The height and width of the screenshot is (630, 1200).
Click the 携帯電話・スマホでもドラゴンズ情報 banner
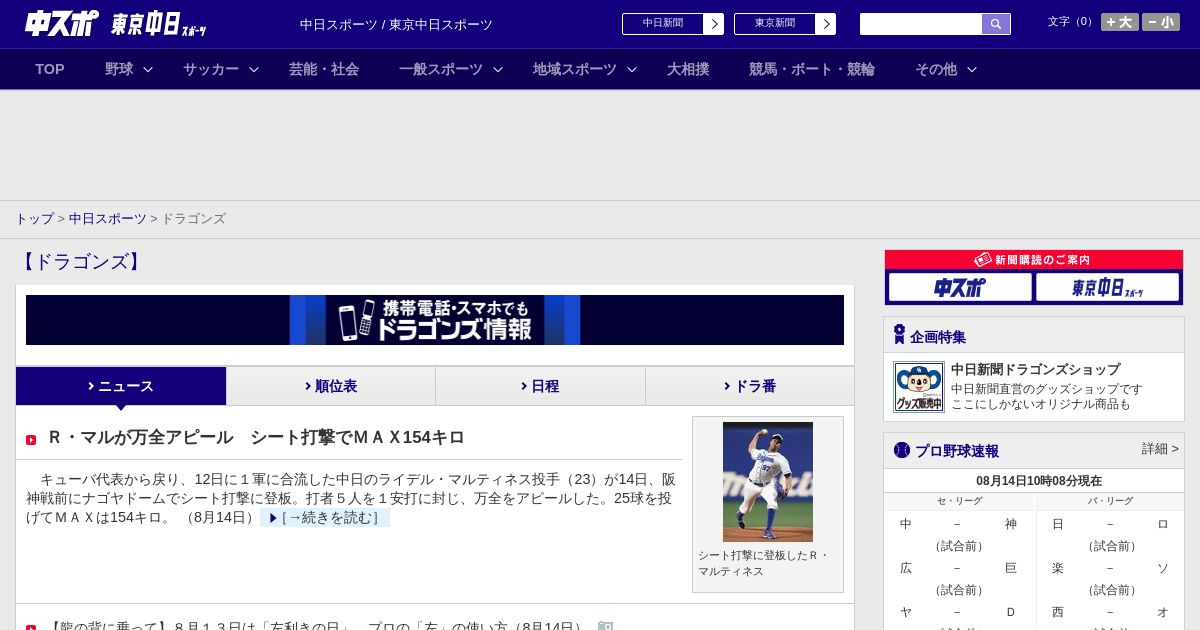[435, 320]
